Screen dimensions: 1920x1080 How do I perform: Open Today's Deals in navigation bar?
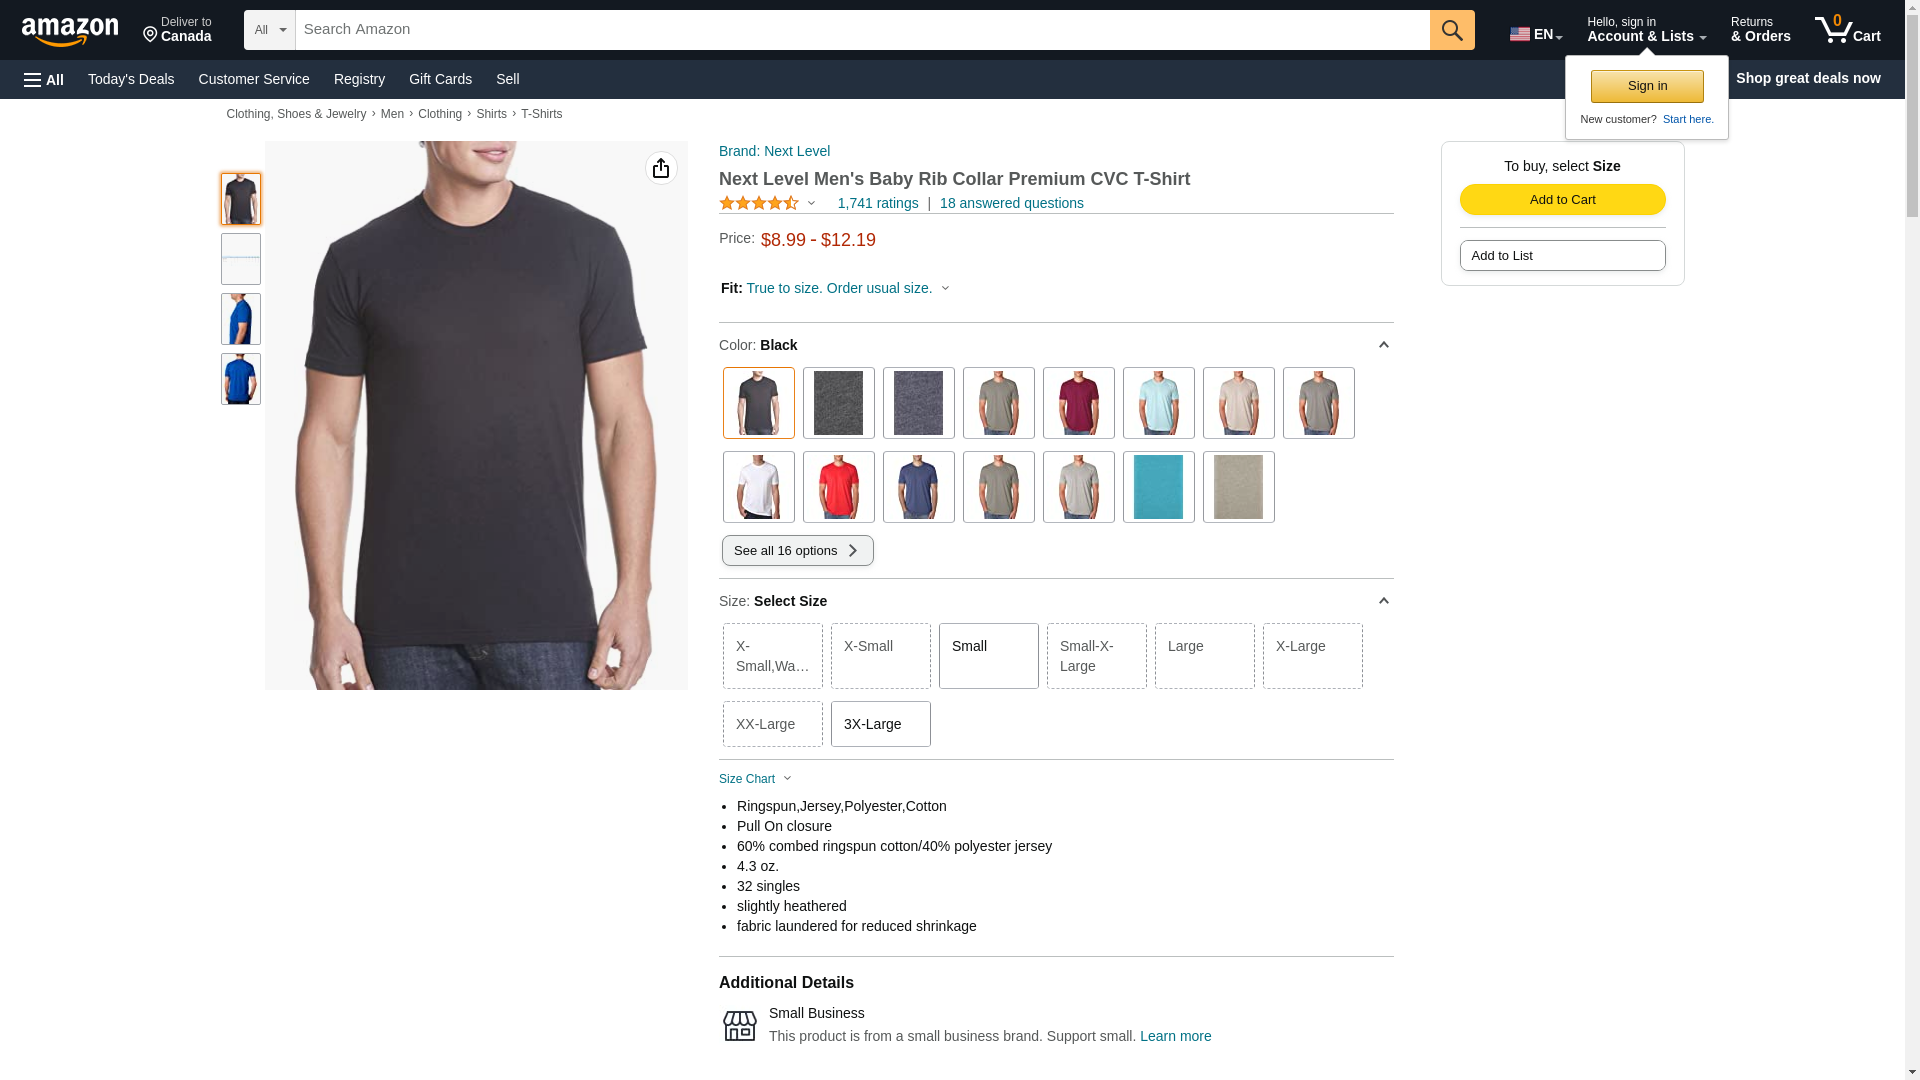click(x=131, y=79)
